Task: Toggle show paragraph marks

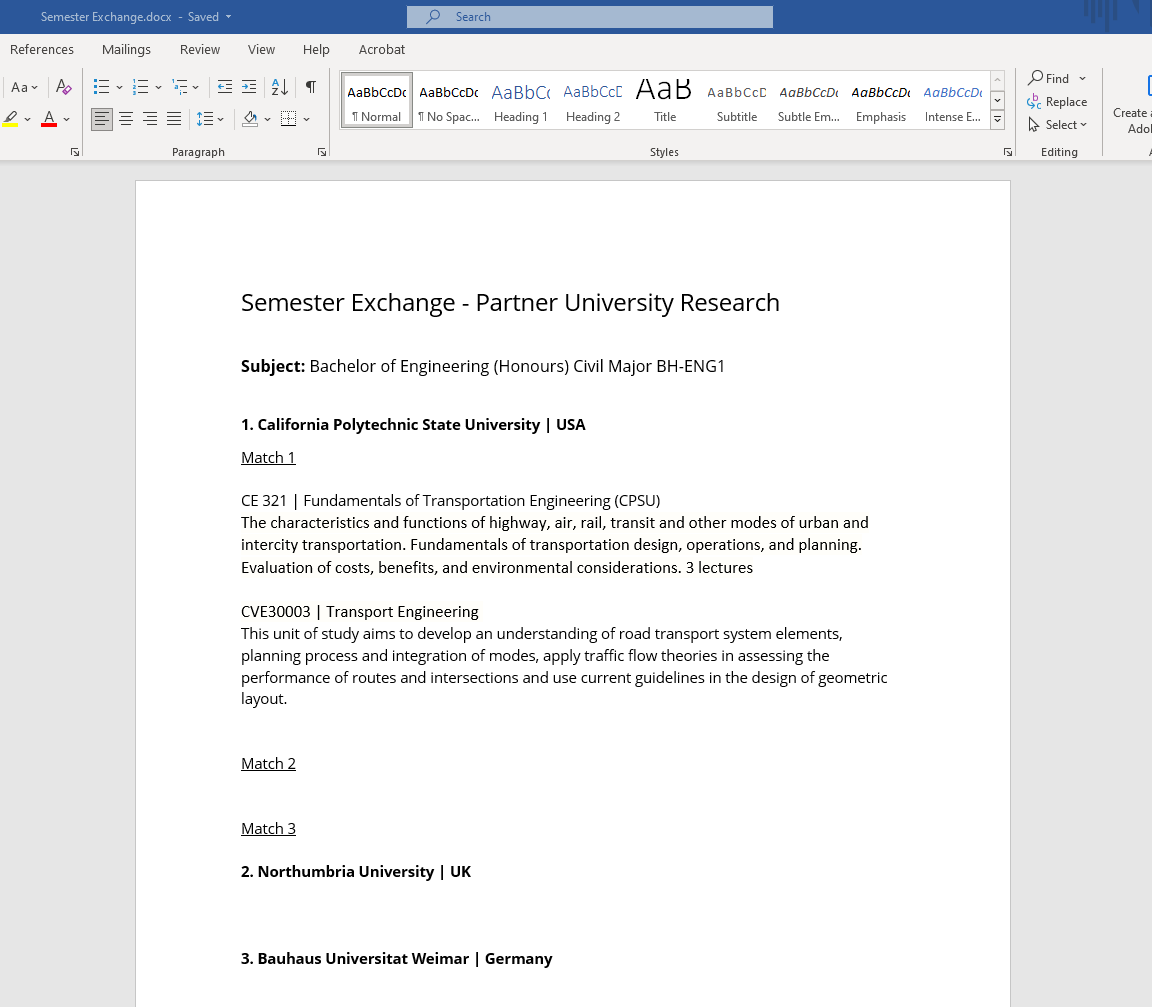Action: tap(311, 87)
